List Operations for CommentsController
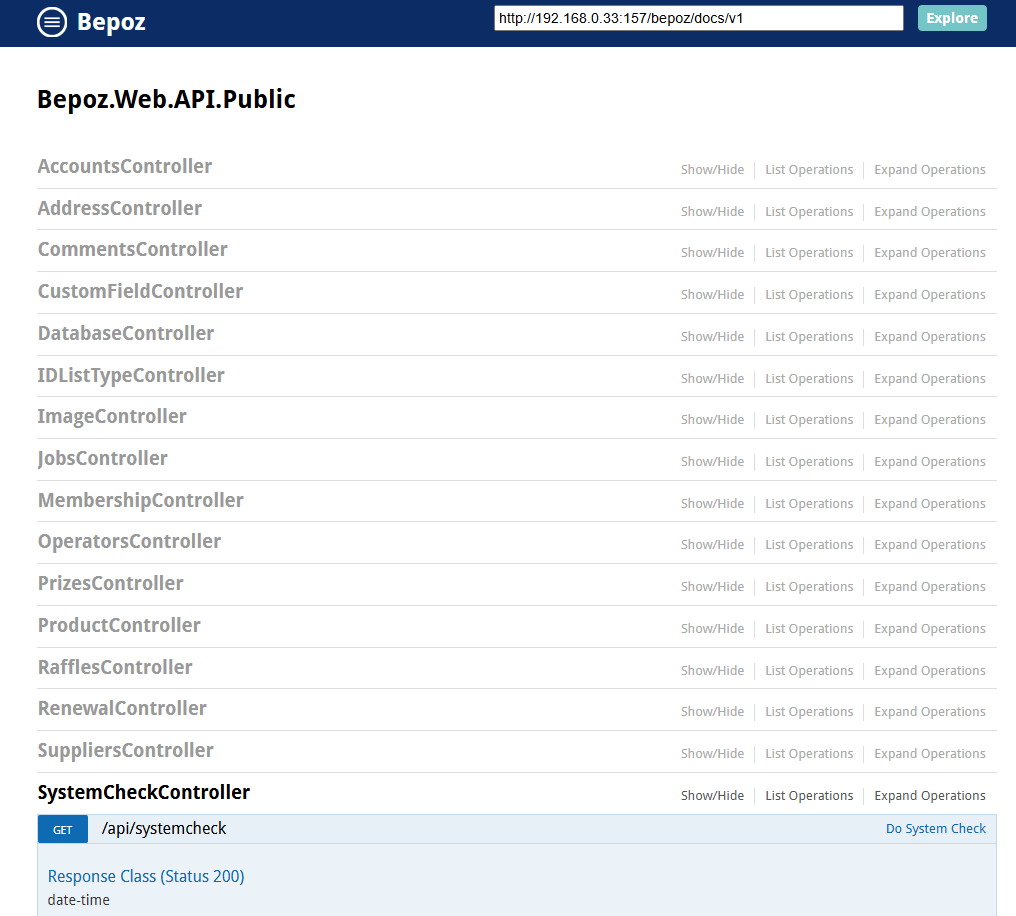 coord(809,253)
